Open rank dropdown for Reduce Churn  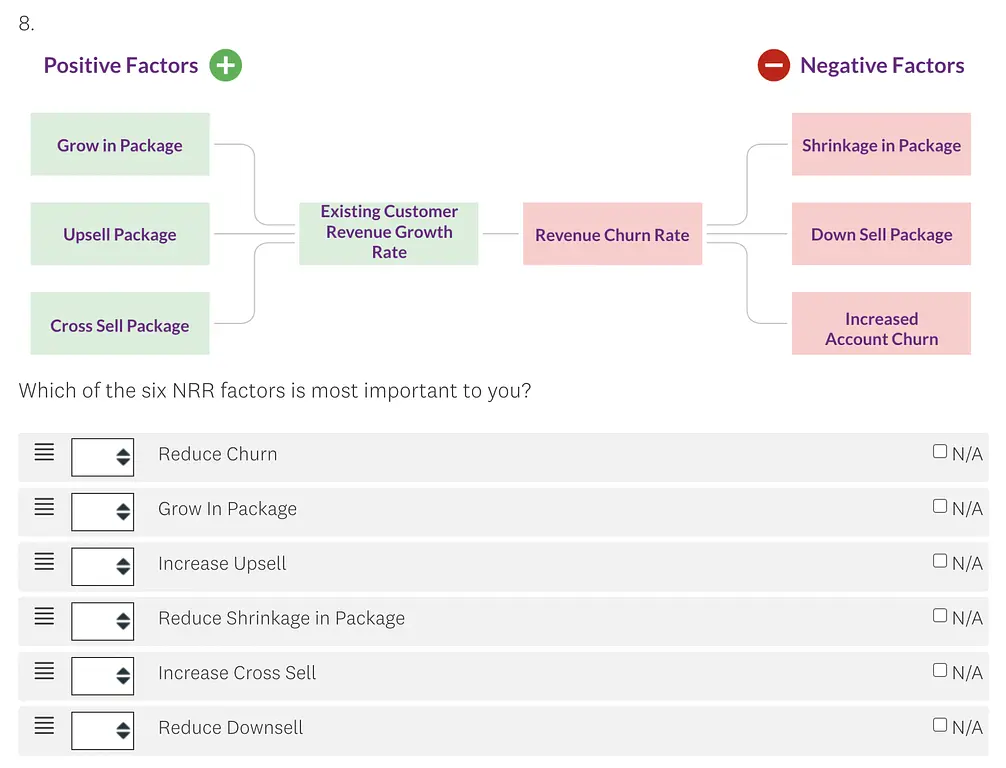coord(102,457)
